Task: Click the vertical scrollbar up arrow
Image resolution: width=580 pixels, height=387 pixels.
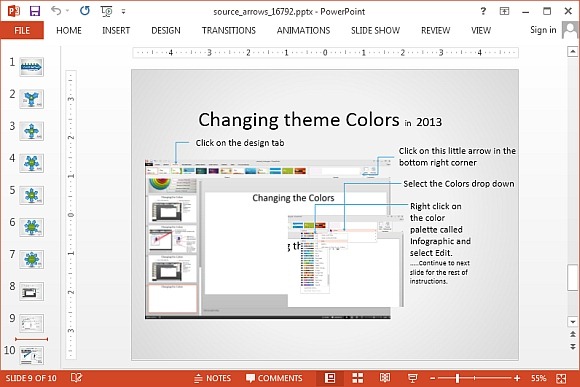Action: click(573, 51)
